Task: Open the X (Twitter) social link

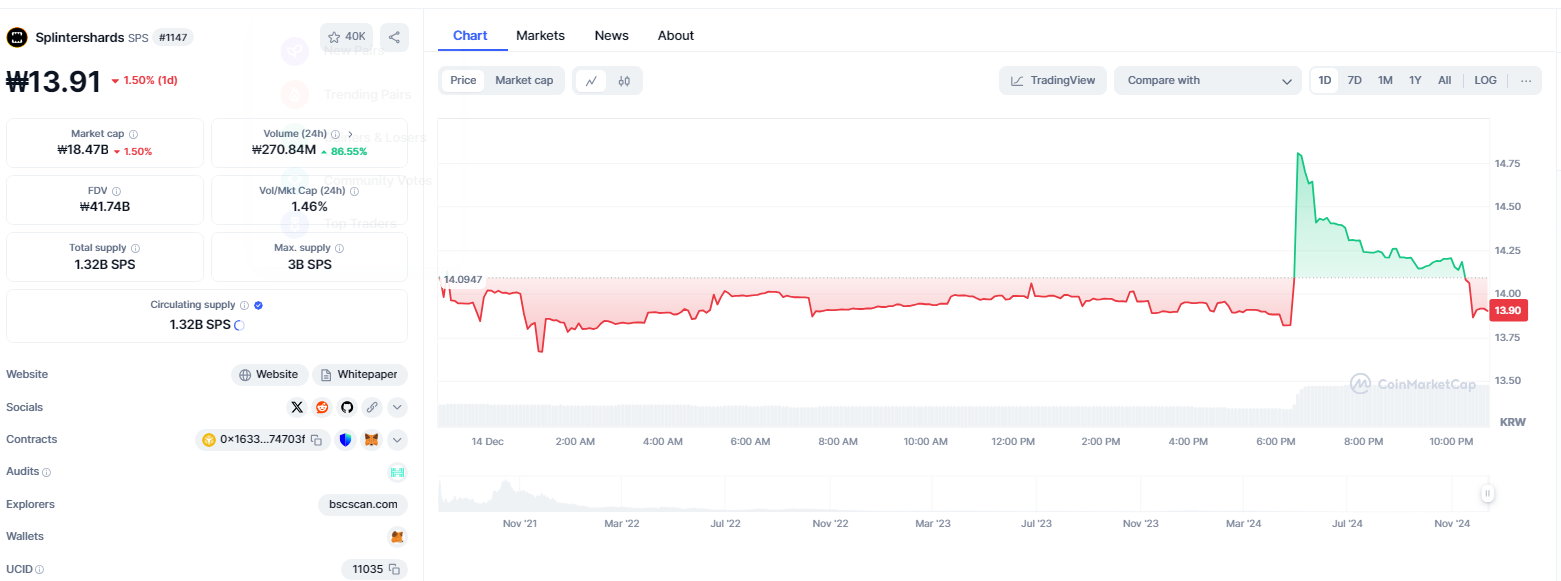Action: point(297,407)
